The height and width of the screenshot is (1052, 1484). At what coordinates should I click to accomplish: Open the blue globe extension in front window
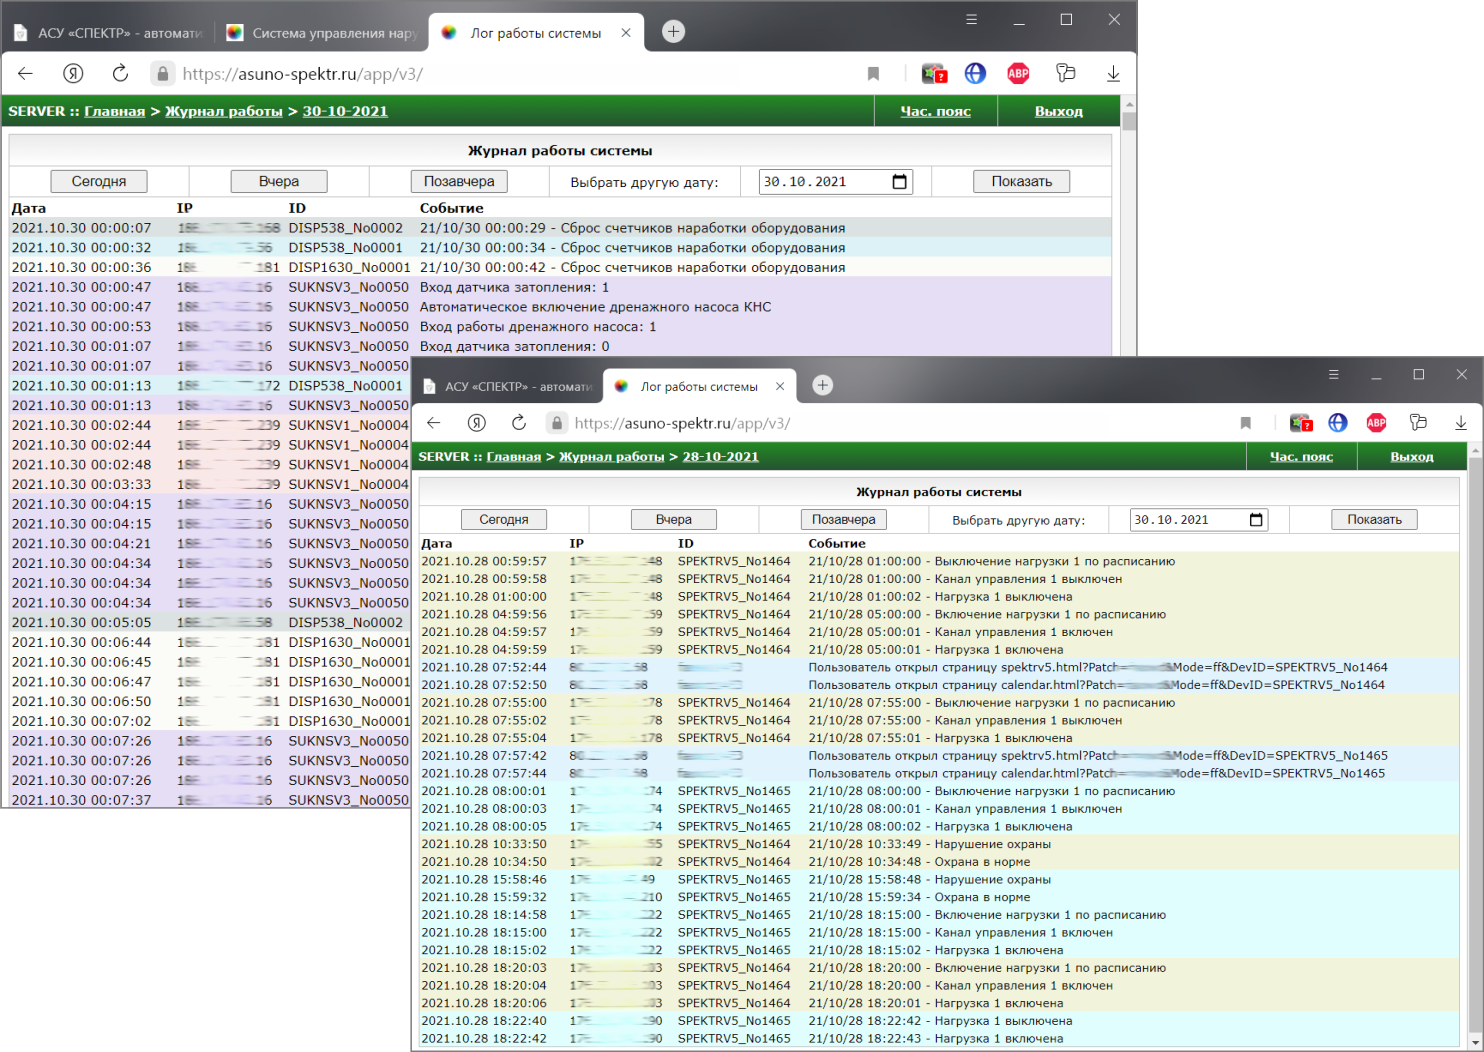[x=1338, y=423]
